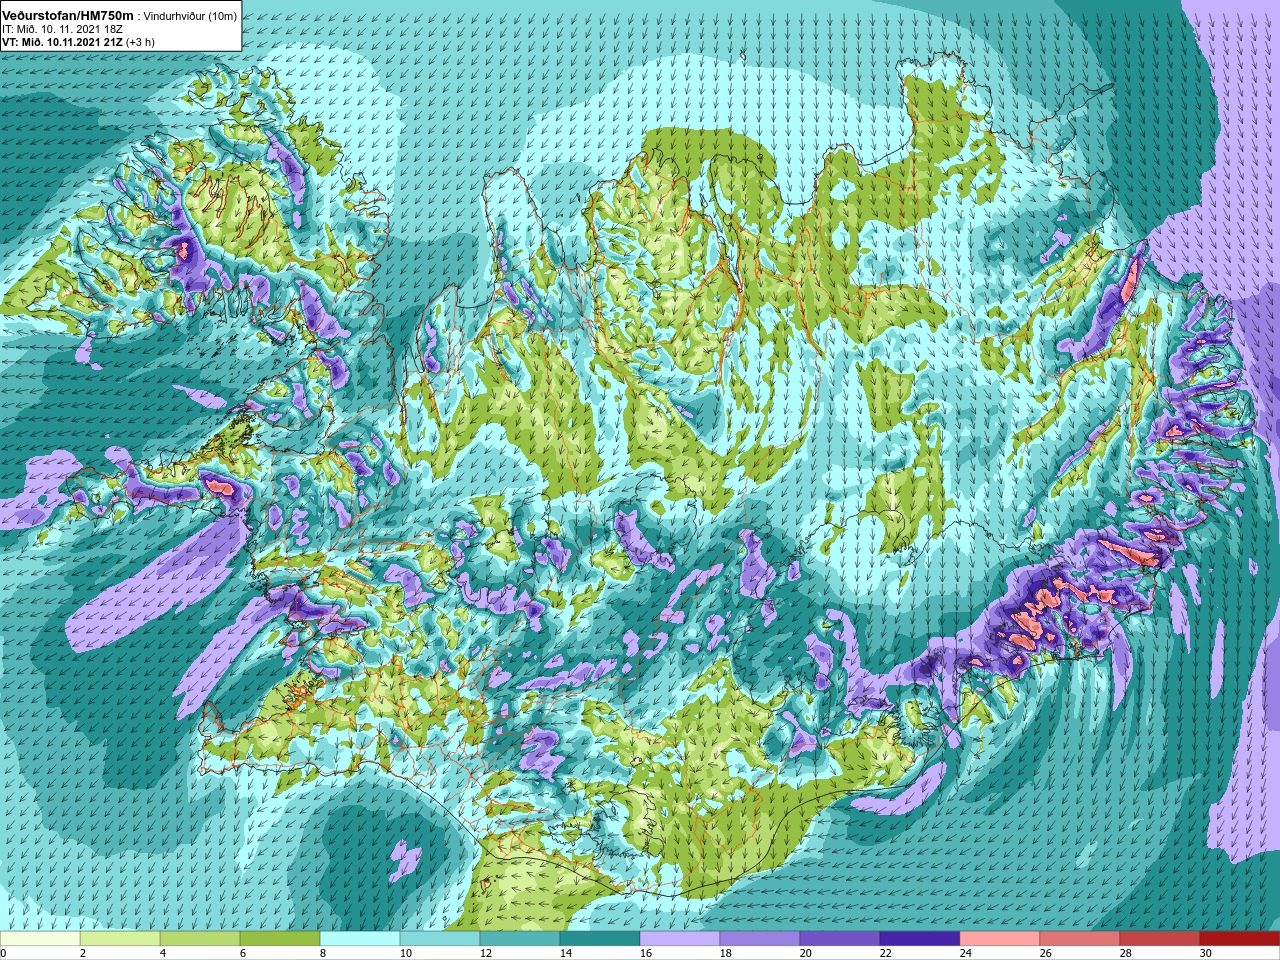This screenshot has width=1280, height=960.
Task: Click the legend scale number 16
Action: 646,953
